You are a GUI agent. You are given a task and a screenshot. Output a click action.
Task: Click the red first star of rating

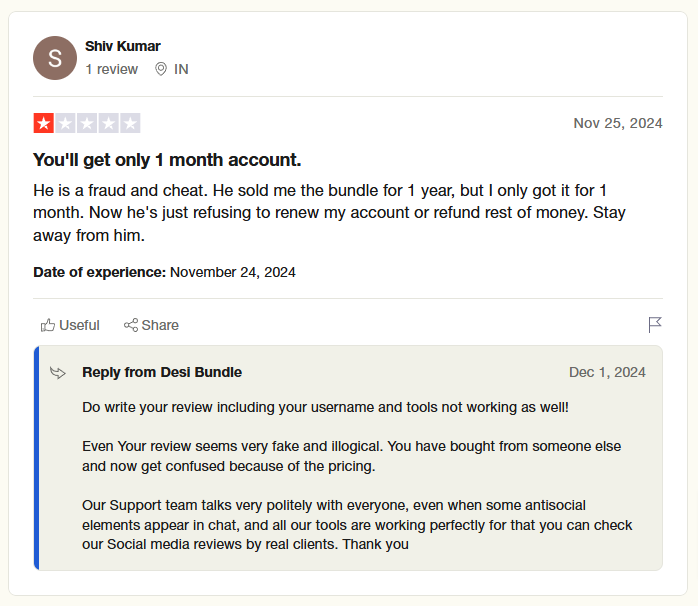click(44, 123)
